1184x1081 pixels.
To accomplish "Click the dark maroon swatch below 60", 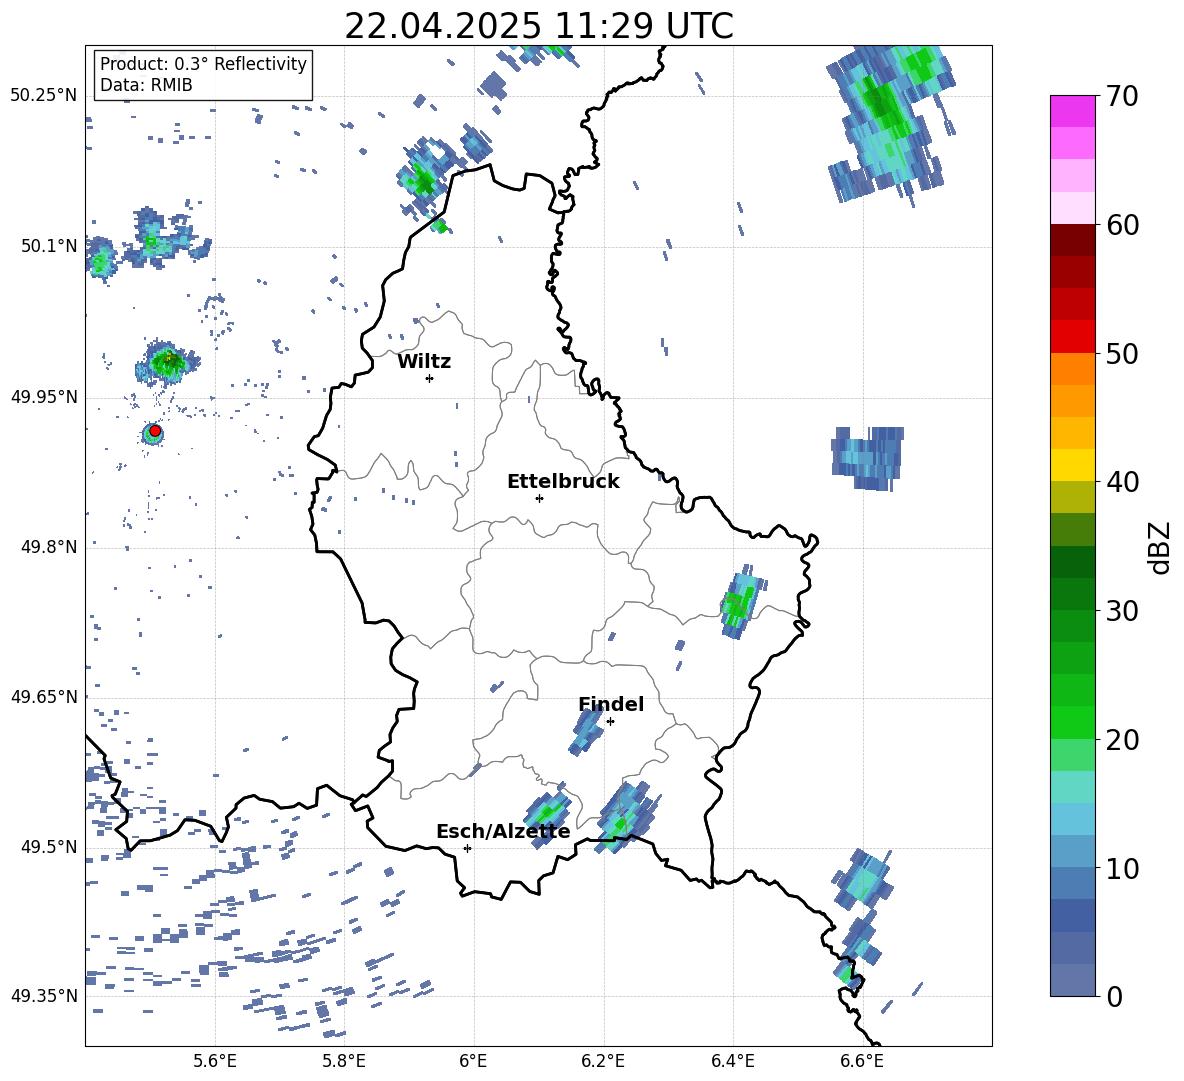I will click(1072, 240).
